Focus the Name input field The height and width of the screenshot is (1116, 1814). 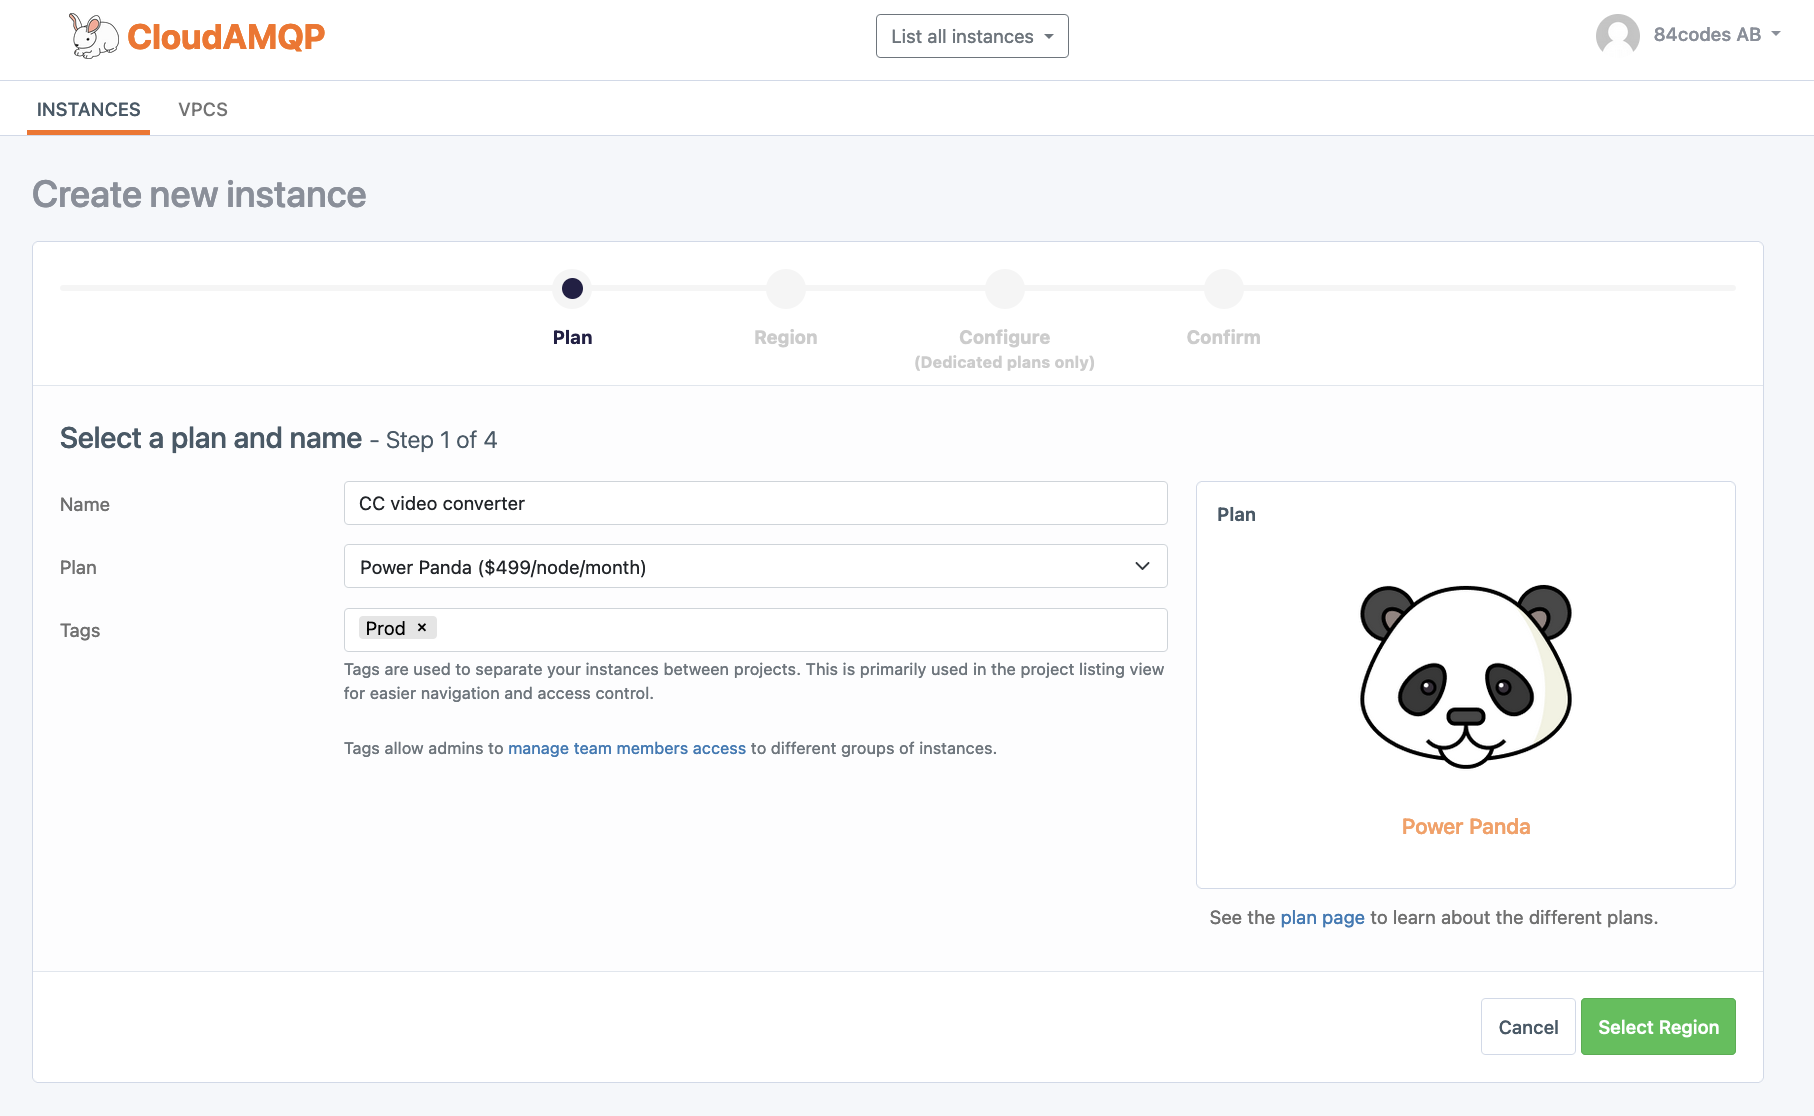(756, 503)
